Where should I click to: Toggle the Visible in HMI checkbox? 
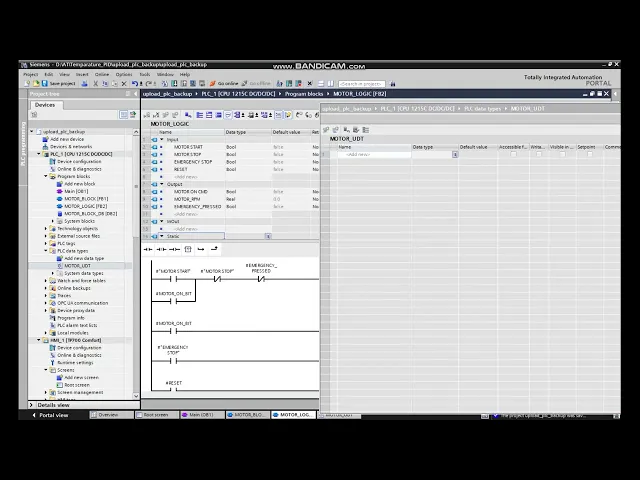coord(562,154)
